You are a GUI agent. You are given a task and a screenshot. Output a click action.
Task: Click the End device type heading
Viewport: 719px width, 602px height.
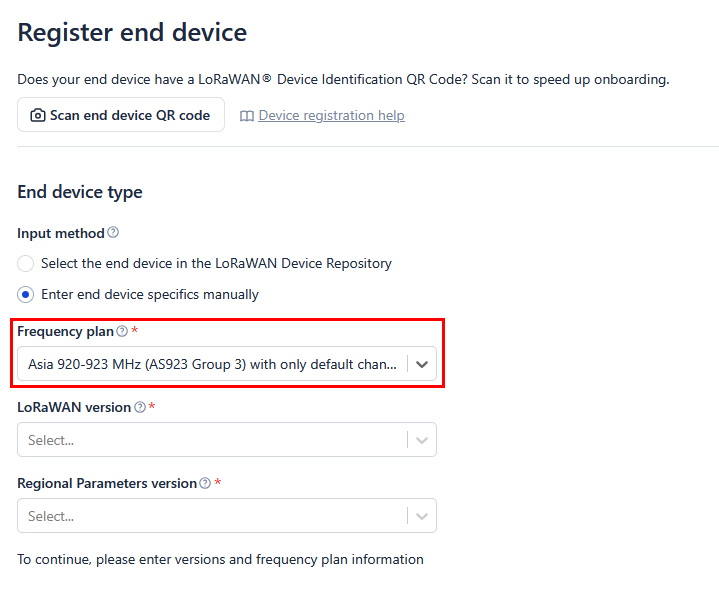[80, 192]
